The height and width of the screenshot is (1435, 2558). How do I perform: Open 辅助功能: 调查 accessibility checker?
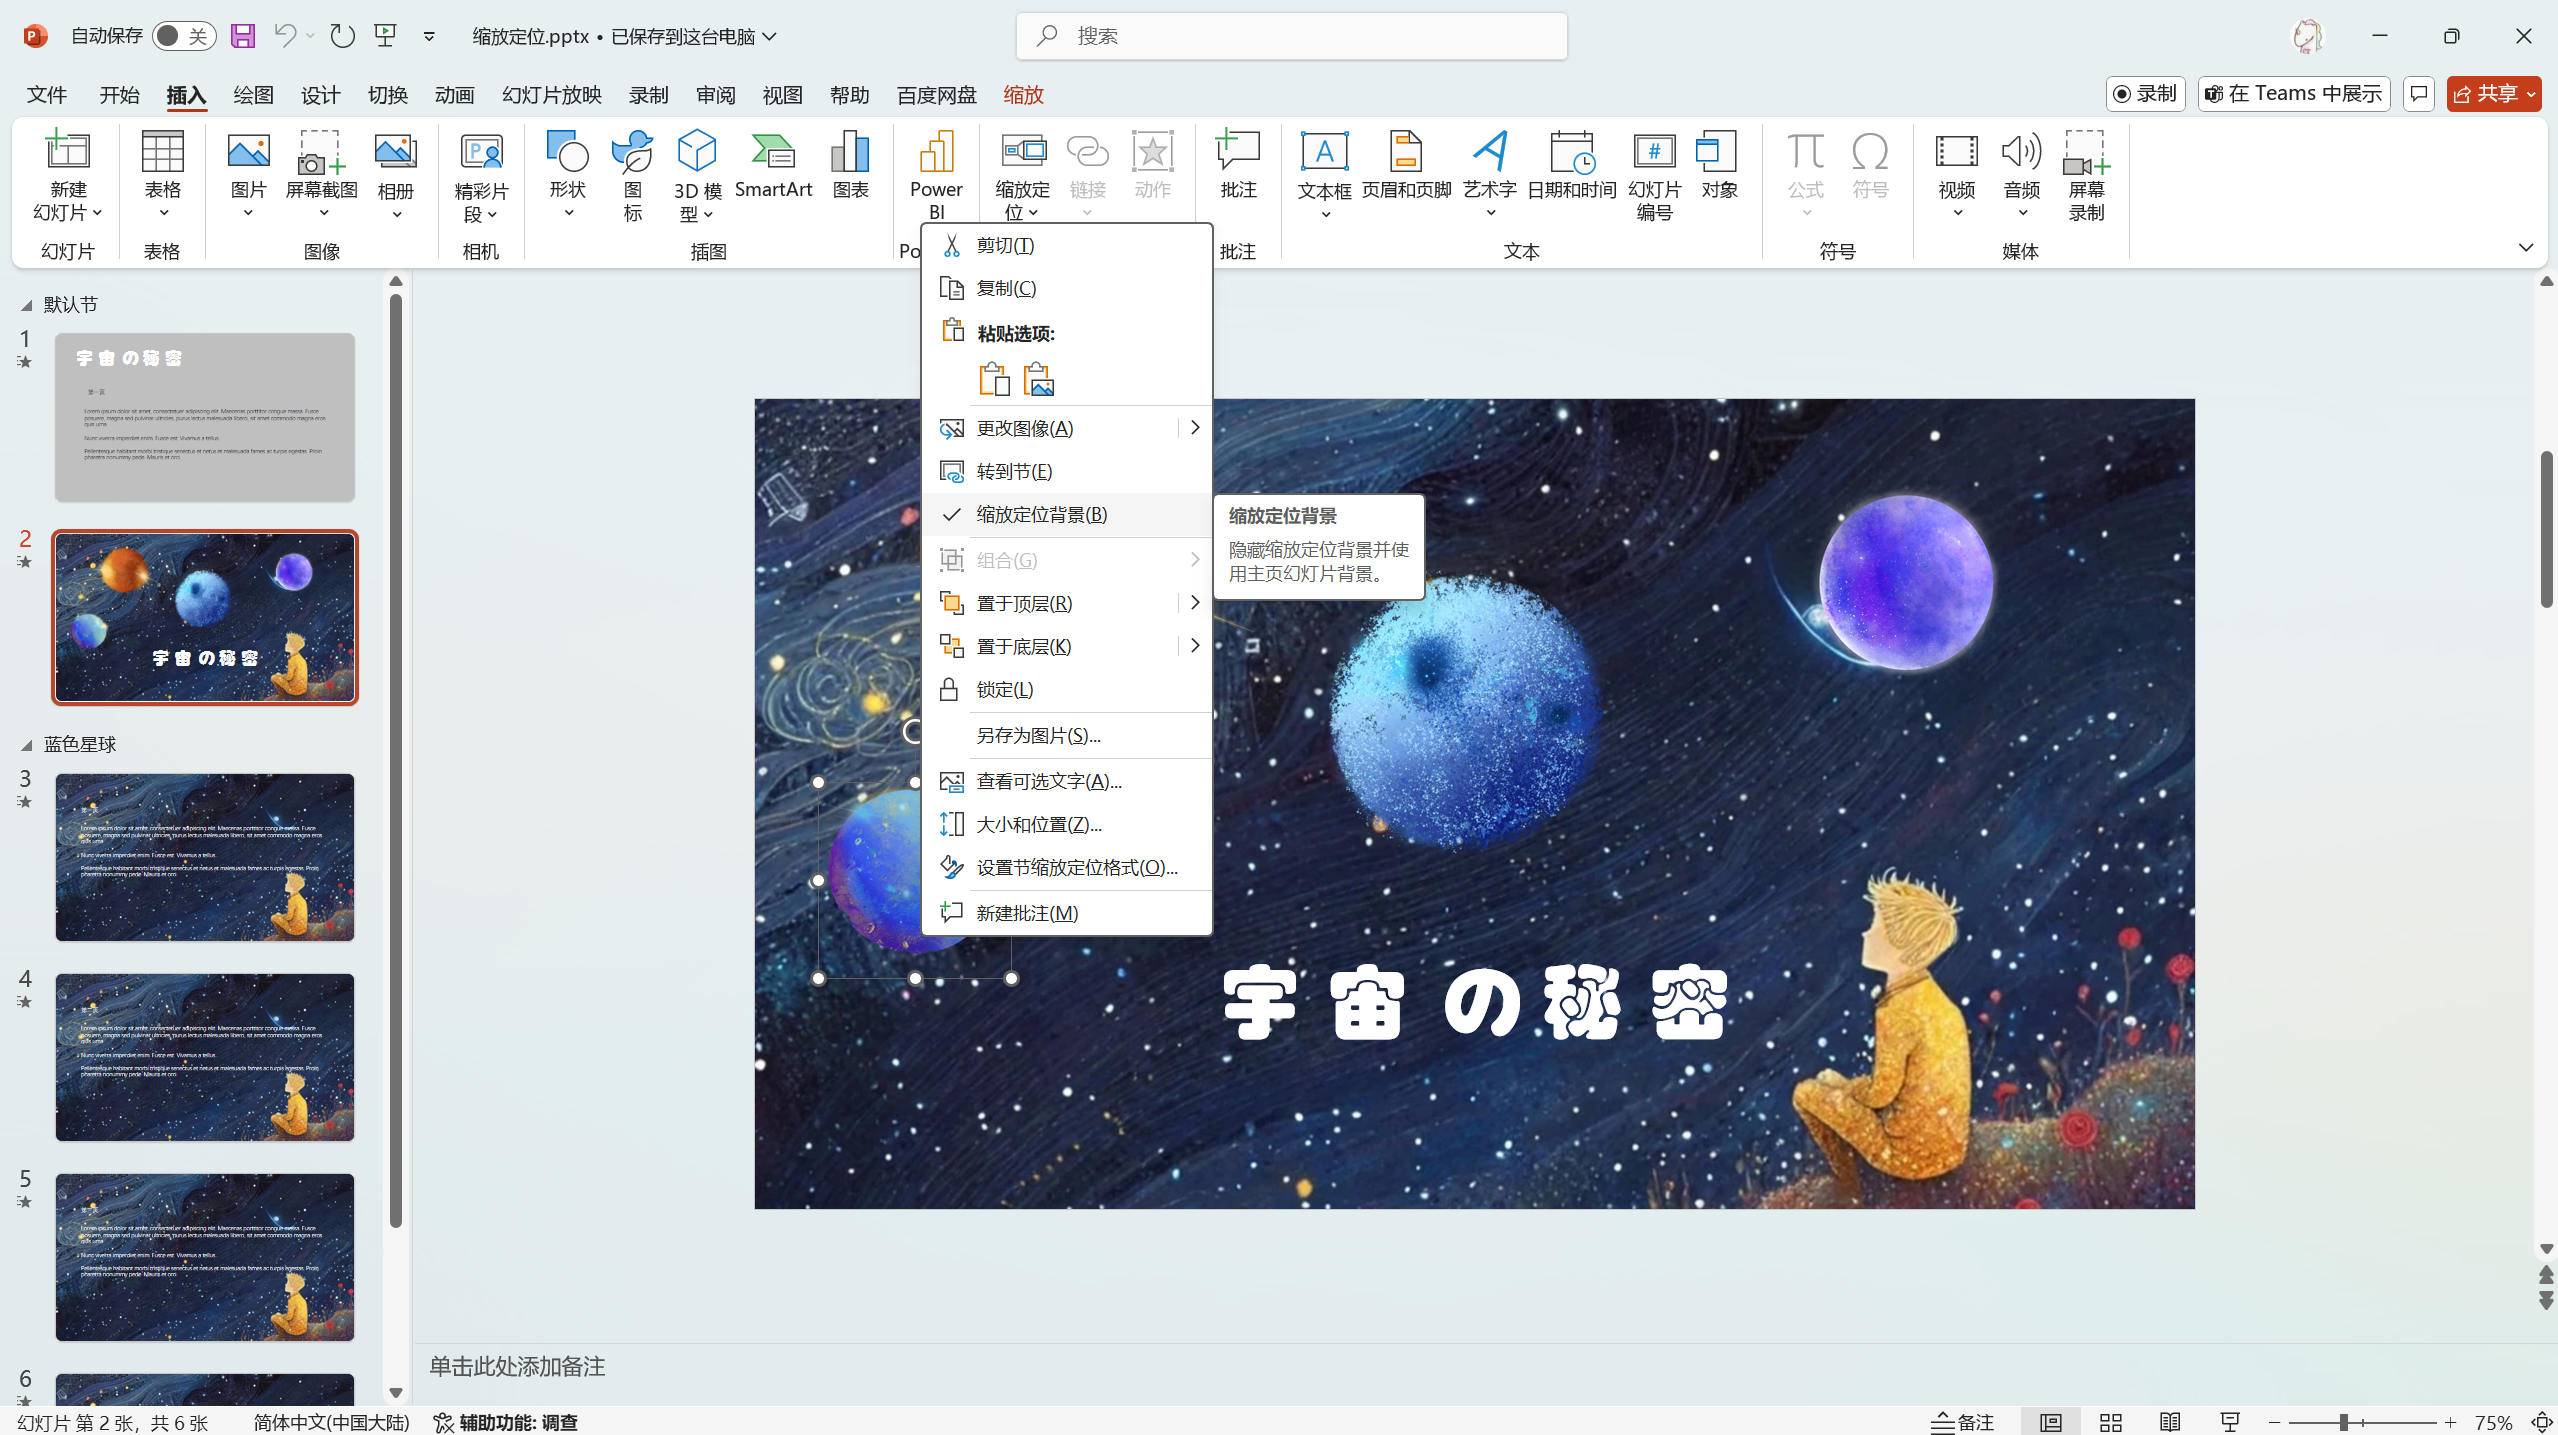point(505,1422)
